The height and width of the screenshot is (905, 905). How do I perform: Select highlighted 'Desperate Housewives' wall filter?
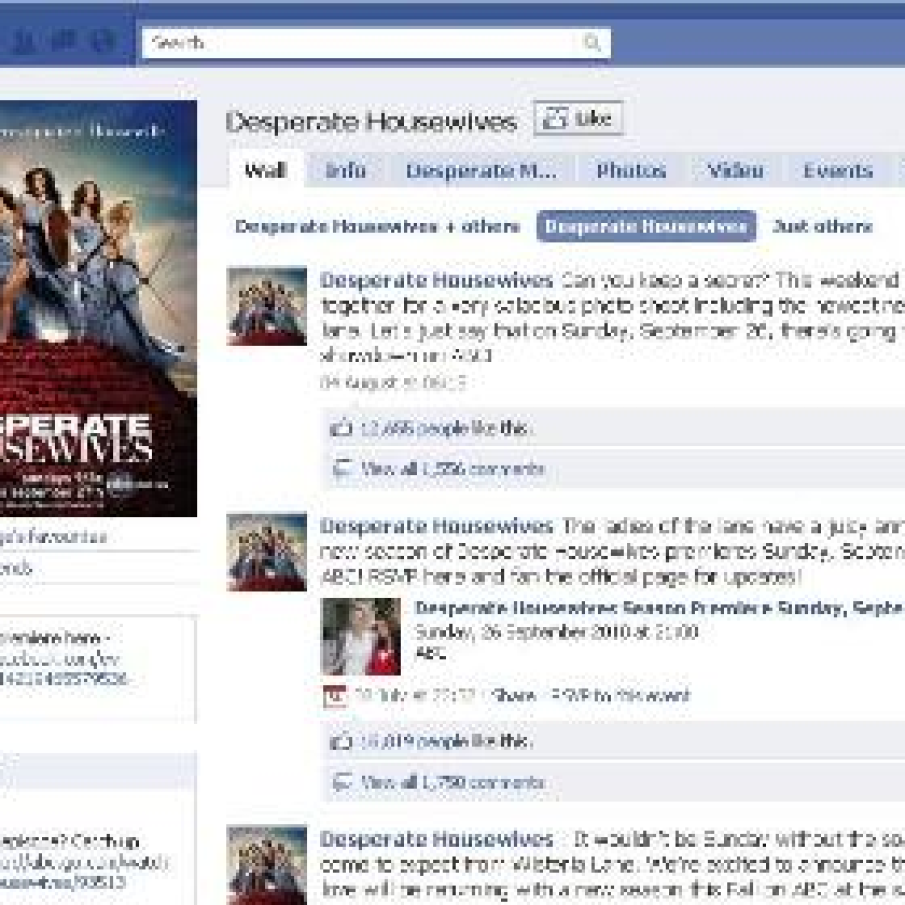(646, 226)
